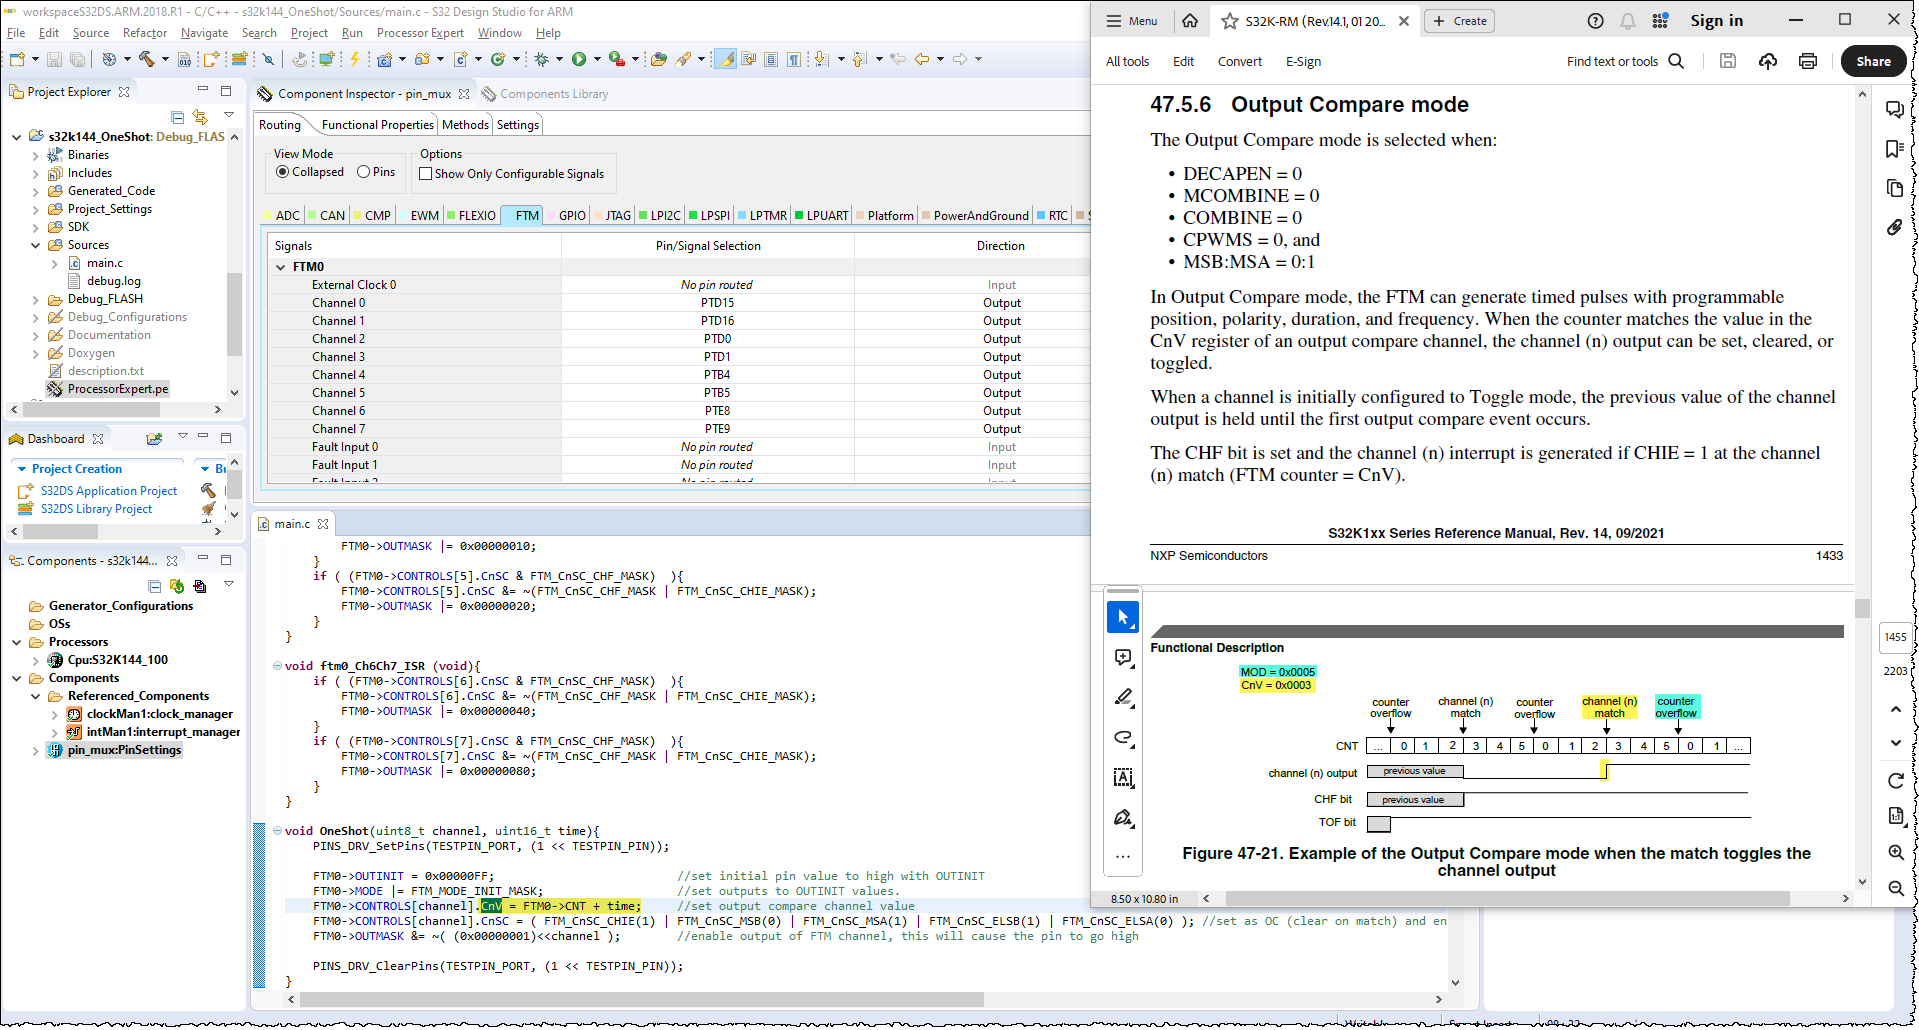Image resolution: width=1919 pixels, height=1030 pixels.
Task: Select the Collapsed view mode radio button
Action: click(x=283, y=172)
